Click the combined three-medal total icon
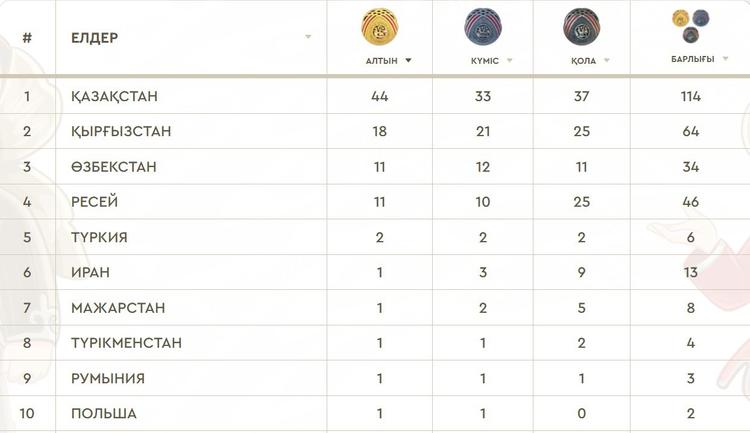 point(691,26)
